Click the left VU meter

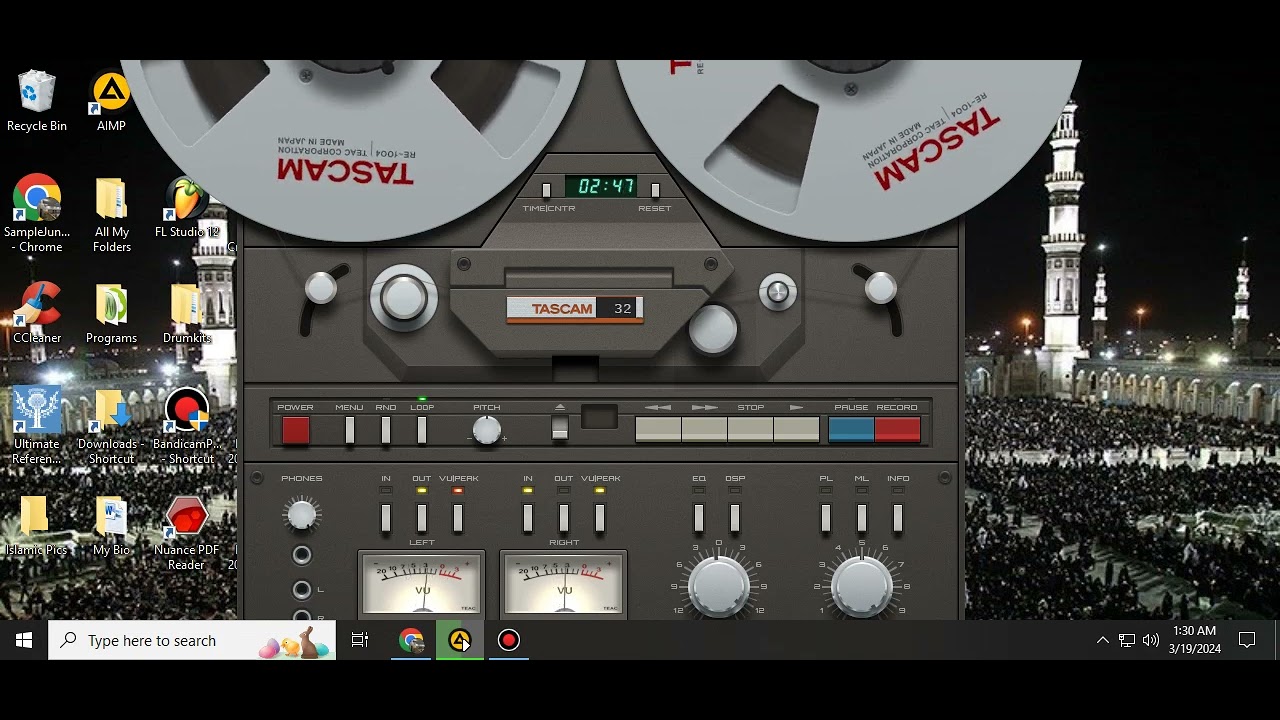[422, 585]
